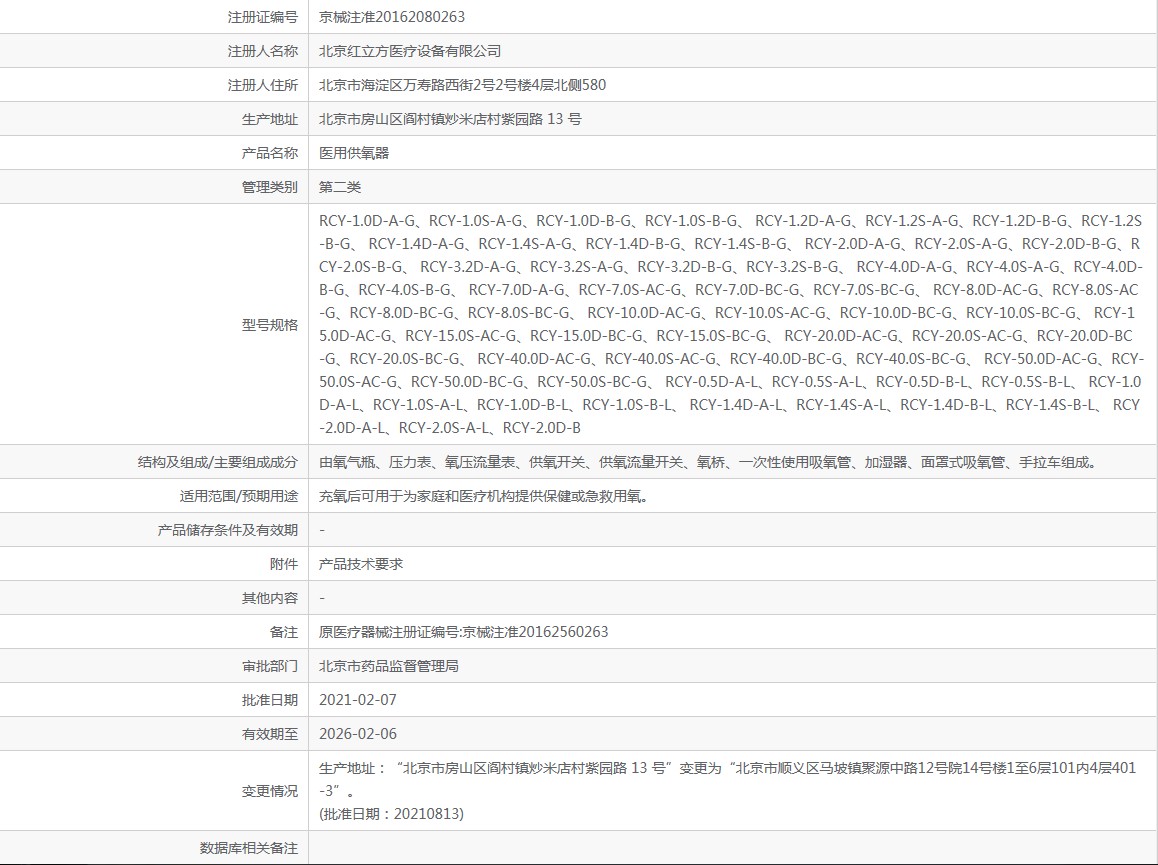Select the 生产地址 label
The height and width of the screenshot is (865, 1158).
pyautogui.click(x=270, y=119)
